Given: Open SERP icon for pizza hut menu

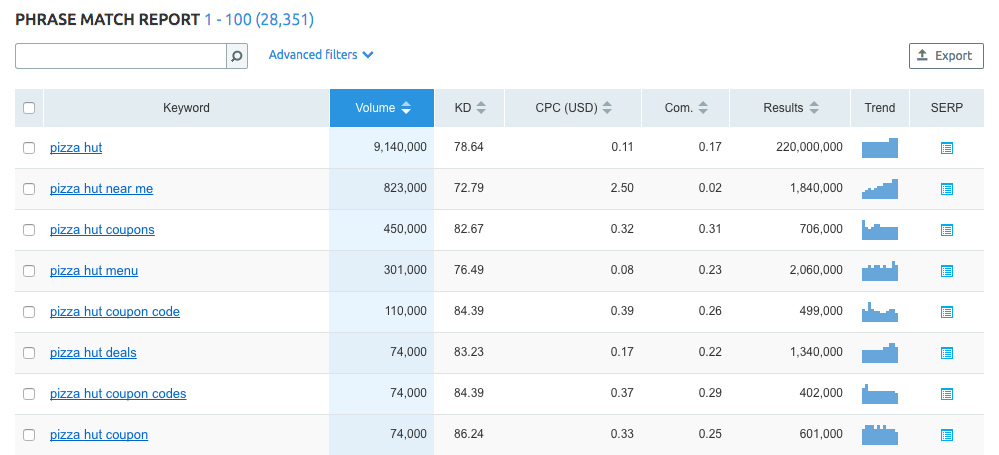Looking at the screenshot, I should (947, 271).
